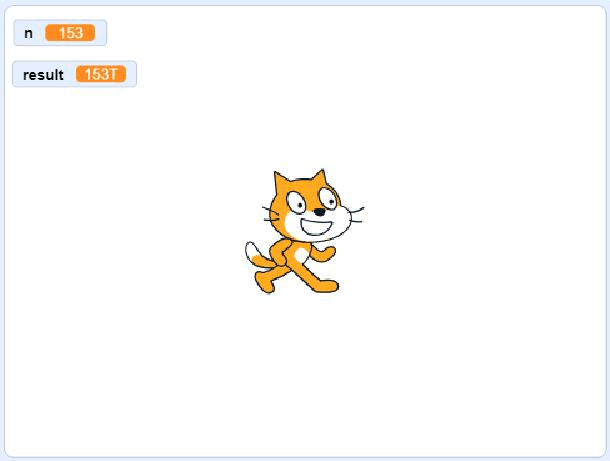Click the cat's right-side whiskers
Viewport: 610px width, 461px height.
click(357, 215)
